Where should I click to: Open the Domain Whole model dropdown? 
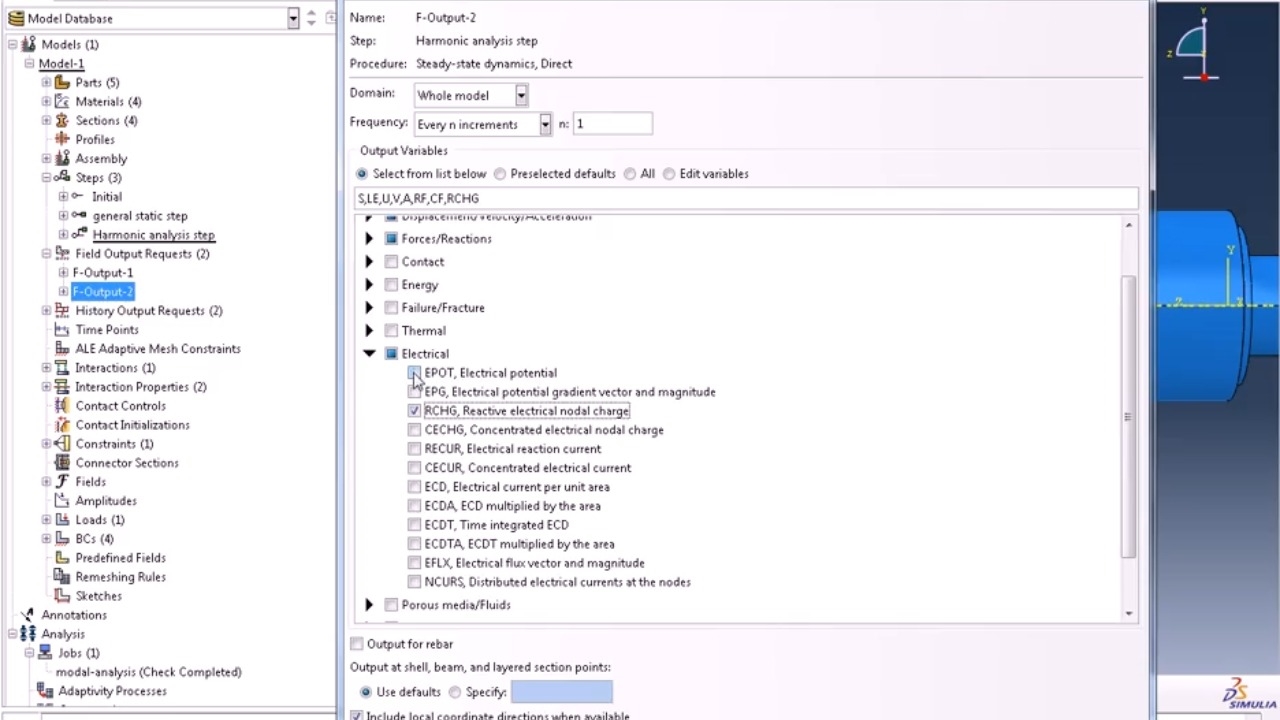521,96
